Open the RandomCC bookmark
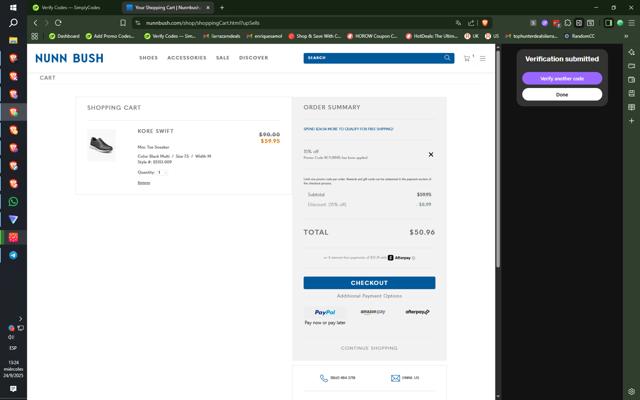Image resolution: width=640 pixels, height=400 pixels. [580, 36]
